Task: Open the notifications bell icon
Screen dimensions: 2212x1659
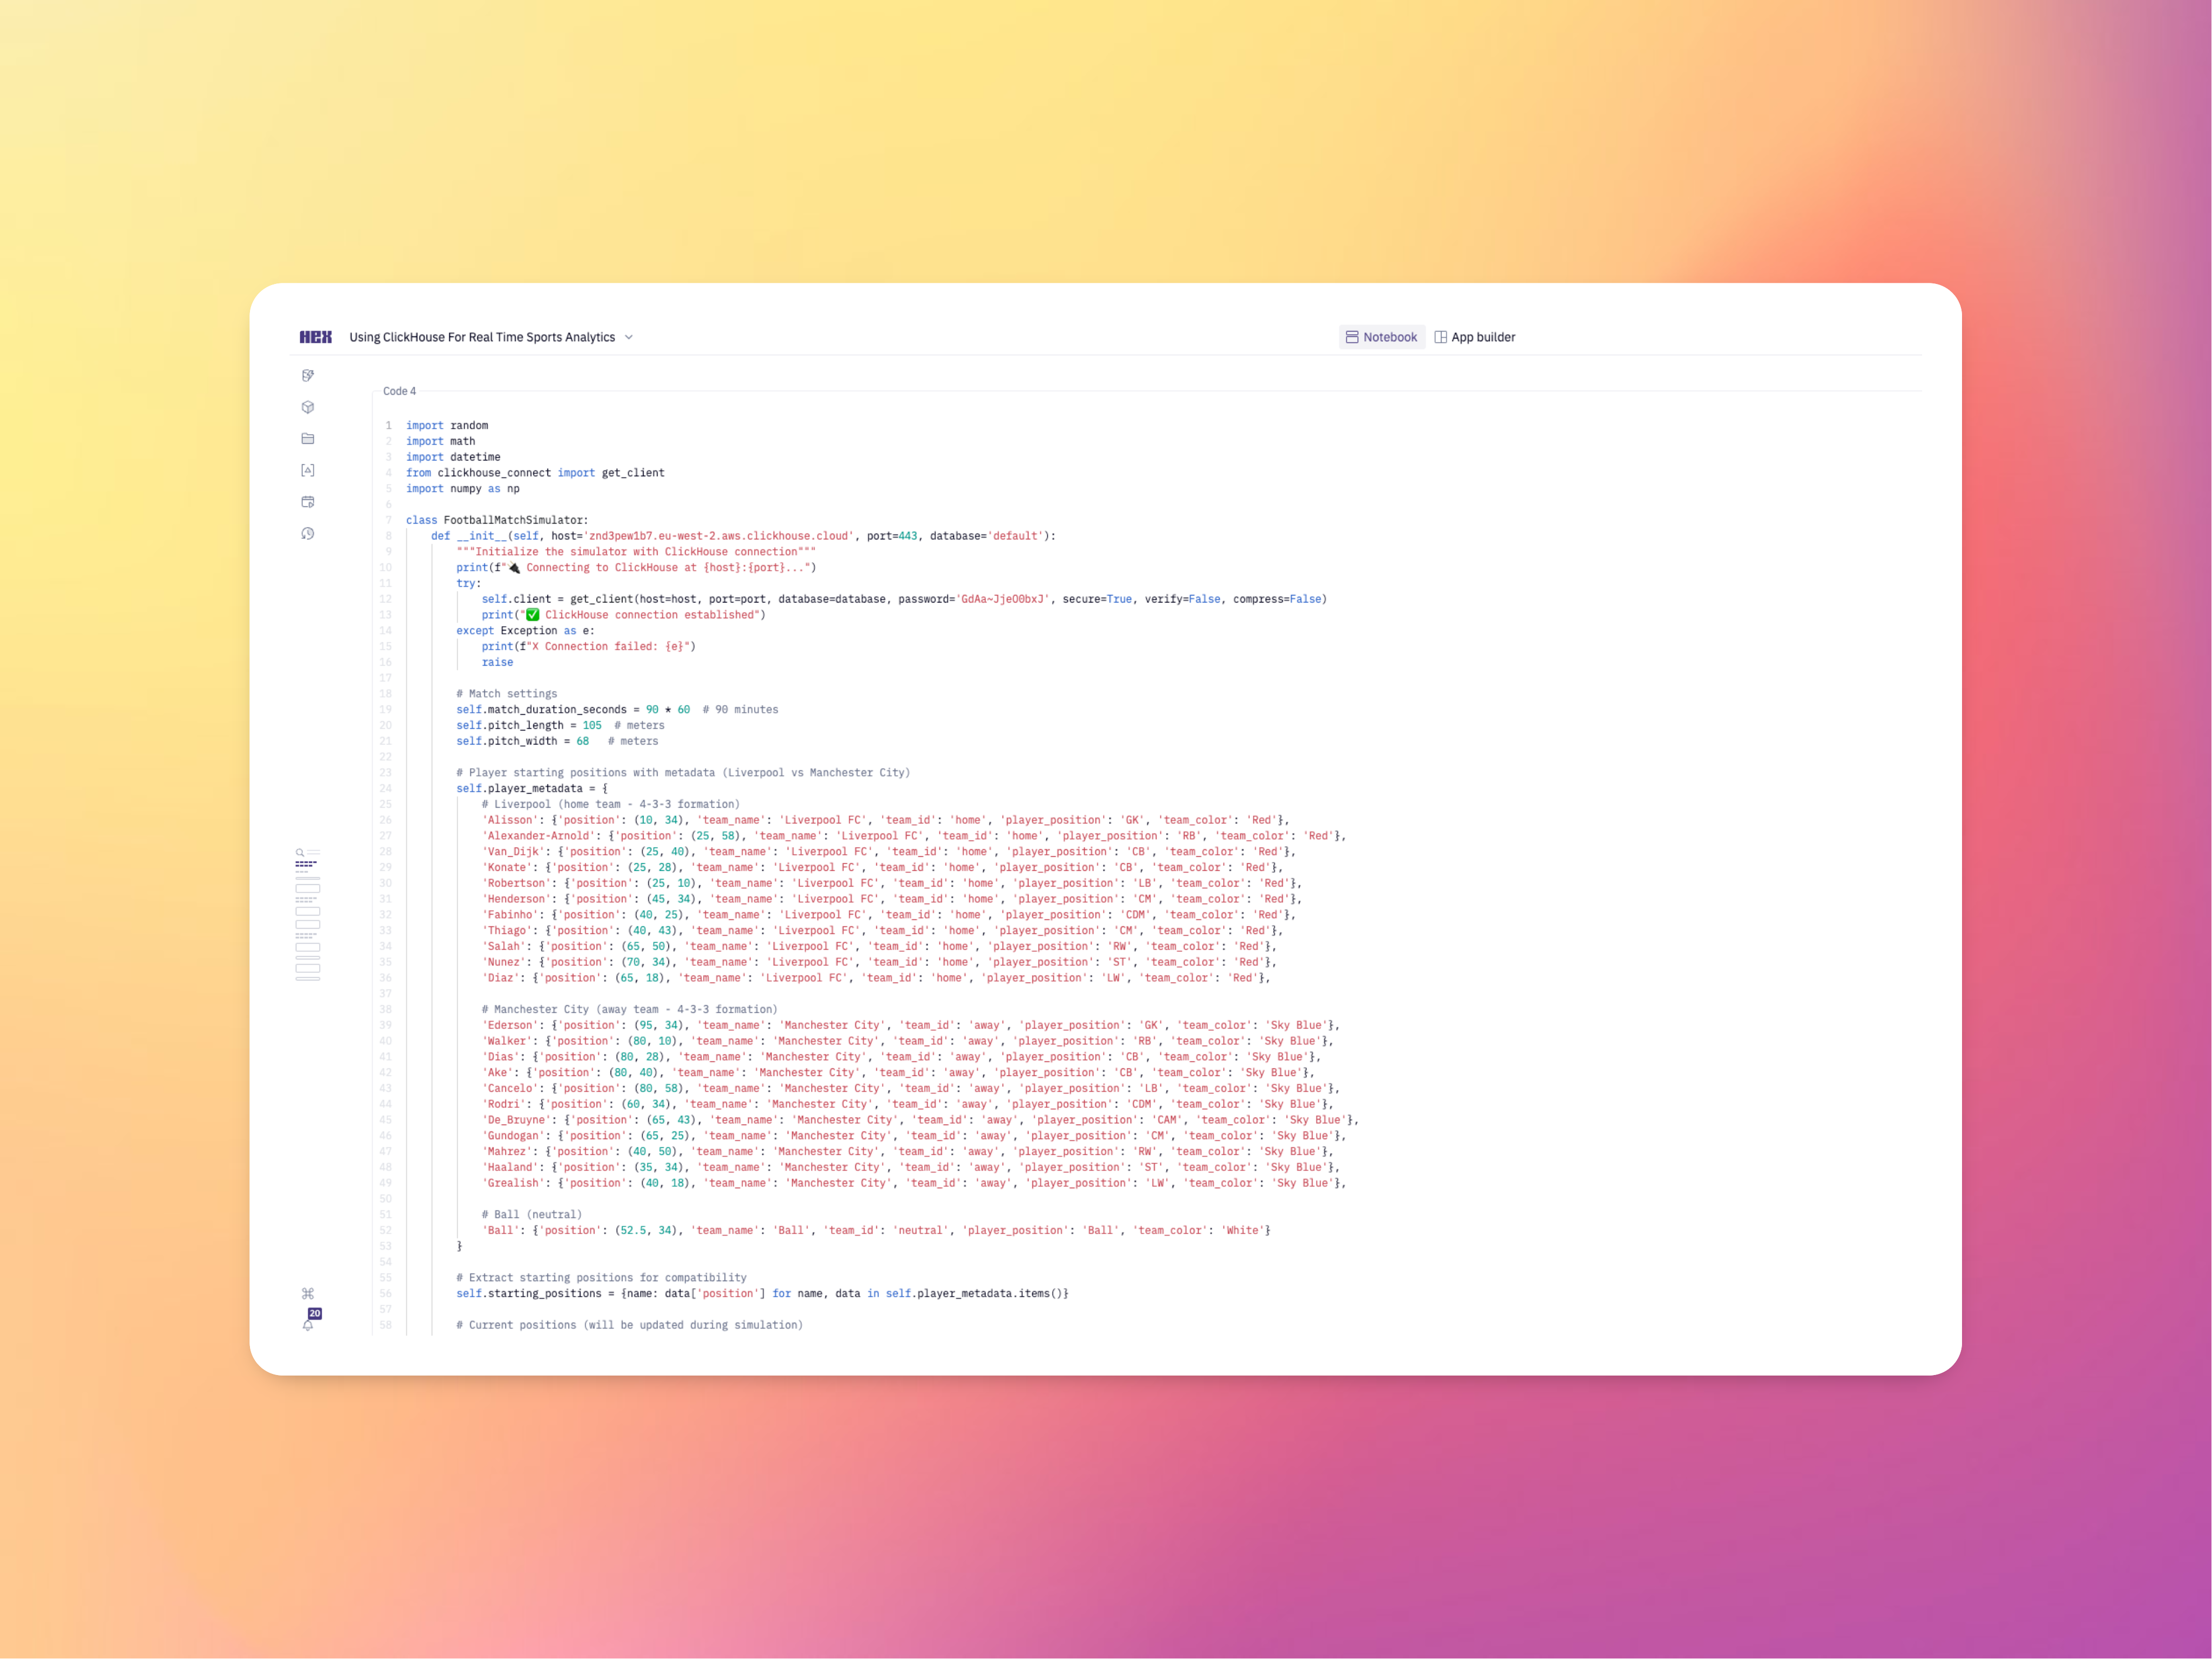Action: click(x=308, y=1325)
